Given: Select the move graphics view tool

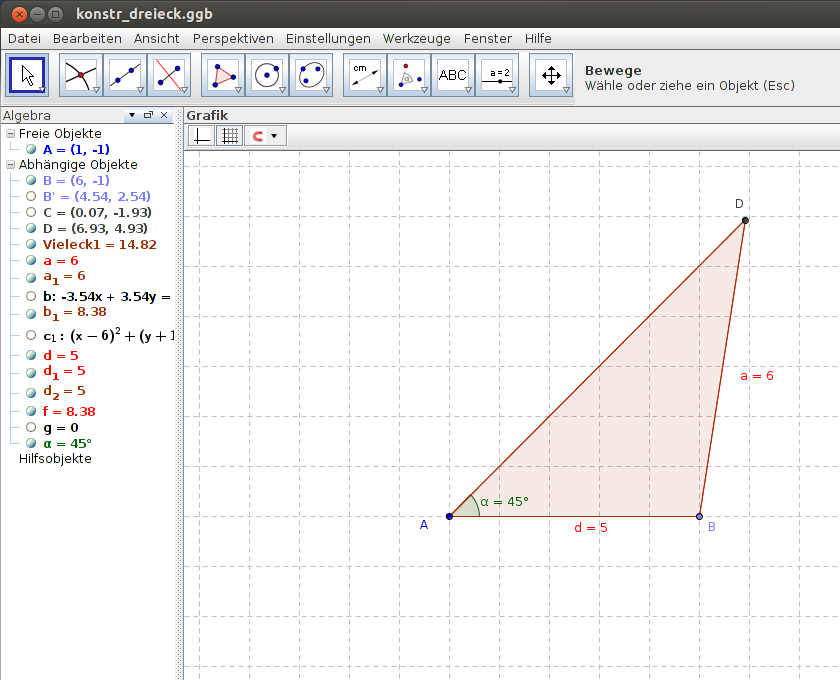Looking at the screenshot, I should point(551,75).
